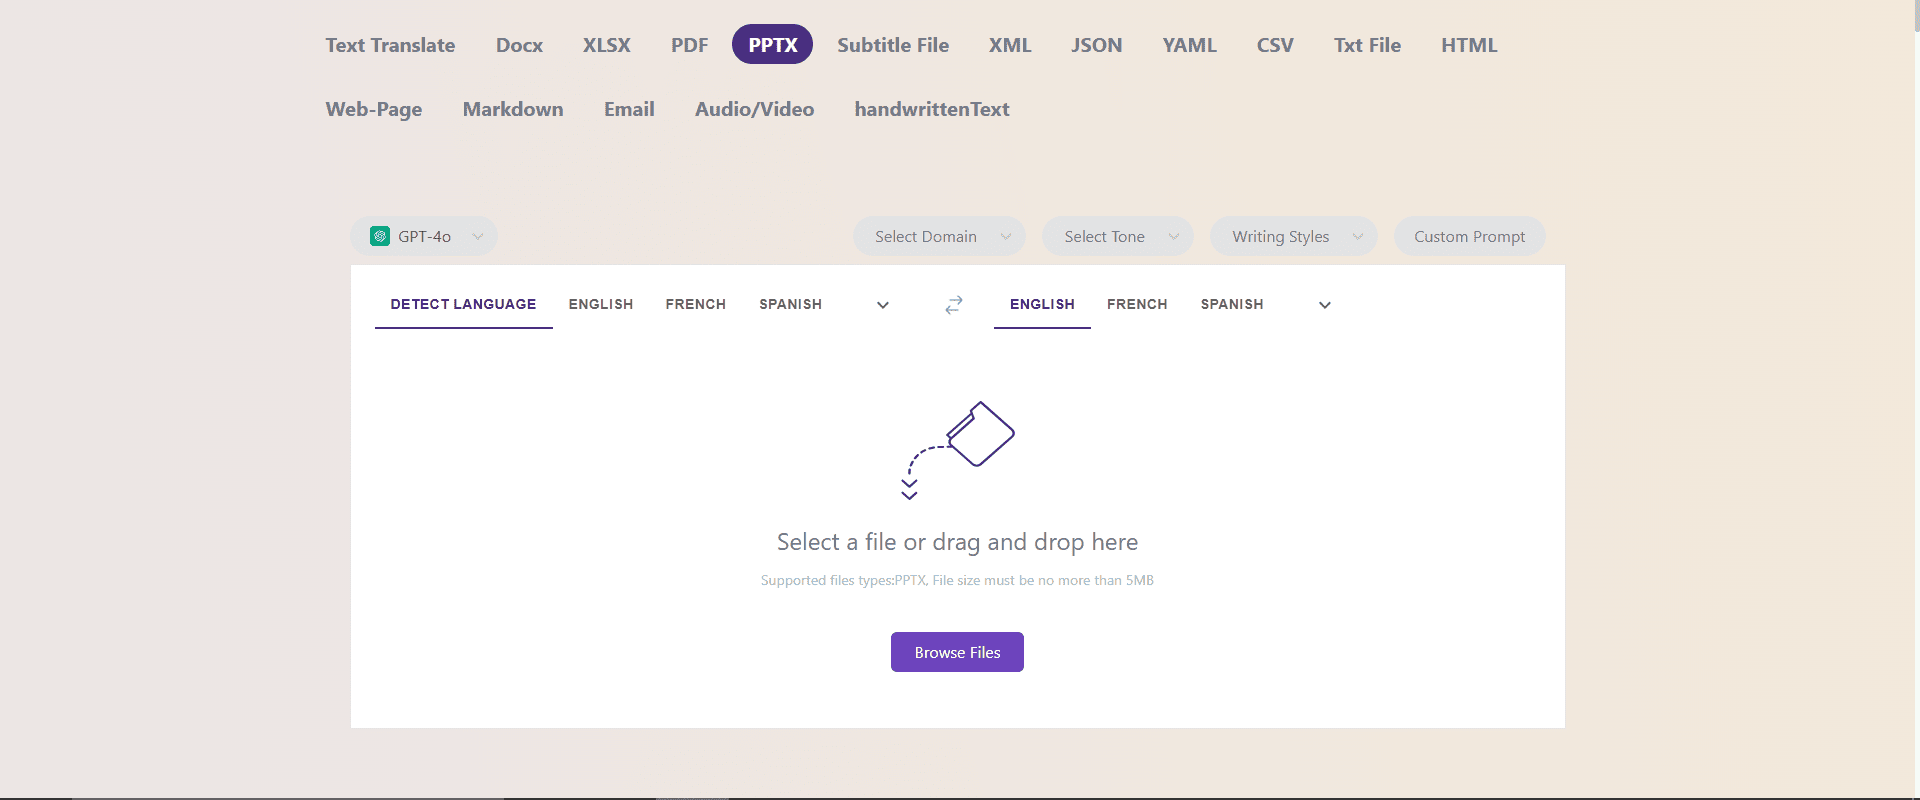Expand more source languages chevron
Viewport: 1920px width, 800px height.
click(x=883, y=305)
